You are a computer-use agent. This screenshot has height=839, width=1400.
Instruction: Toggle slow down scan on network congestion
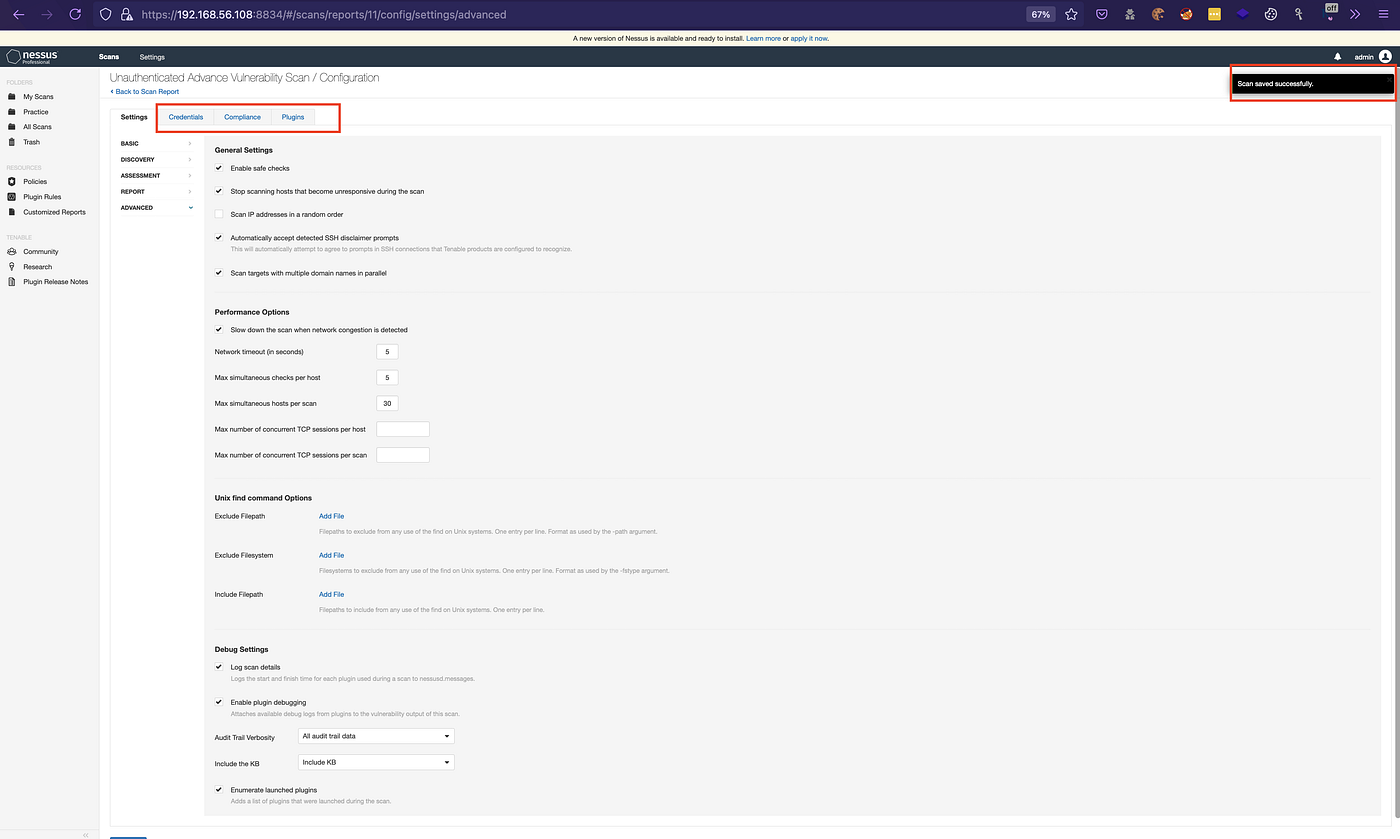click(x=219, y=330)
